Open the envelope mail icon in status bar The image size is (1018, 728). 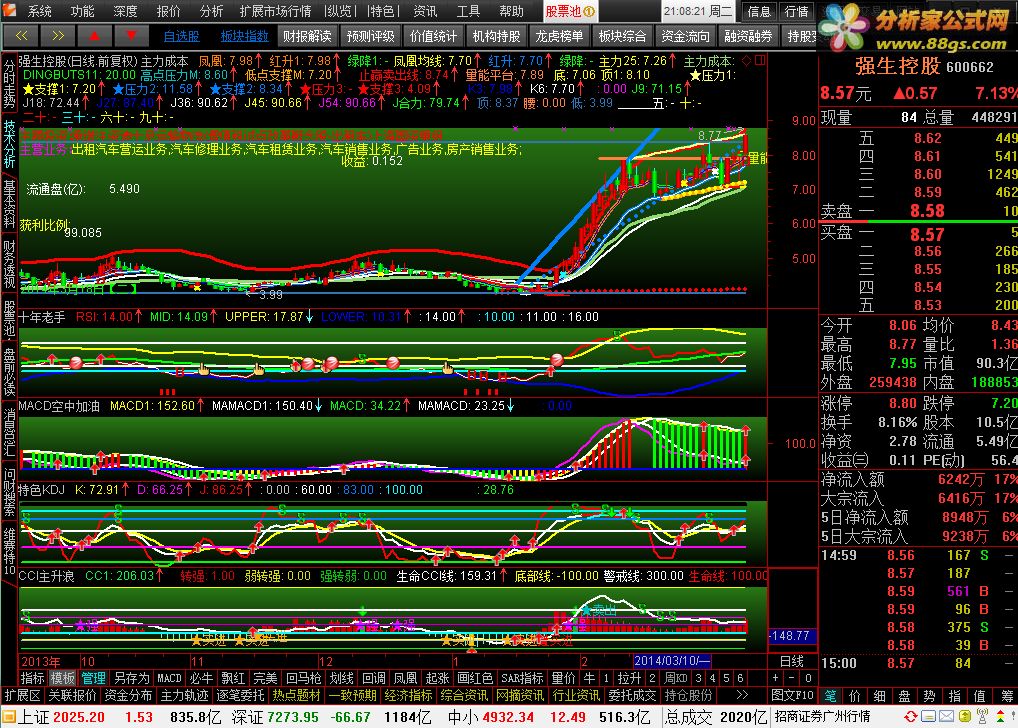click(x=946, y=716)
